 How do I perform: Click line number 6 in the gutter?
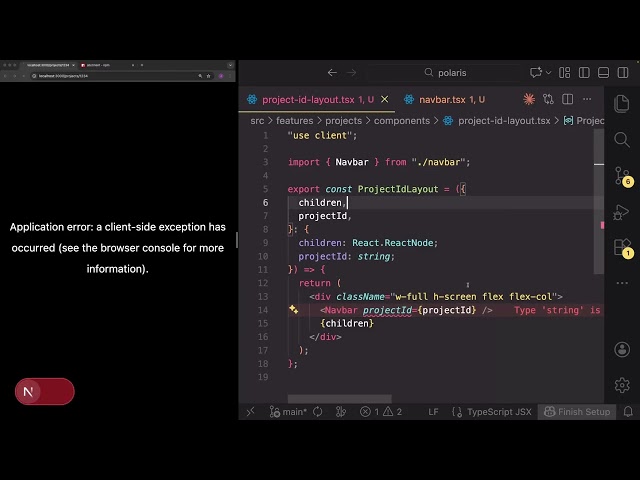(265, 202)
